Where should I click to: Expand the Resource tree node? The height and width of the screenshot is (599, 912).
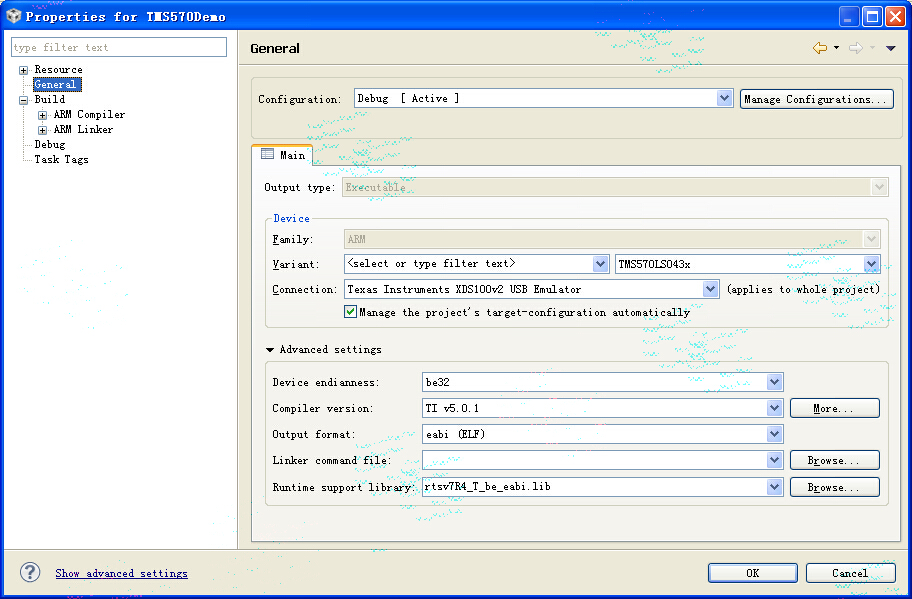pyautogui.click(x=23, y=70)
